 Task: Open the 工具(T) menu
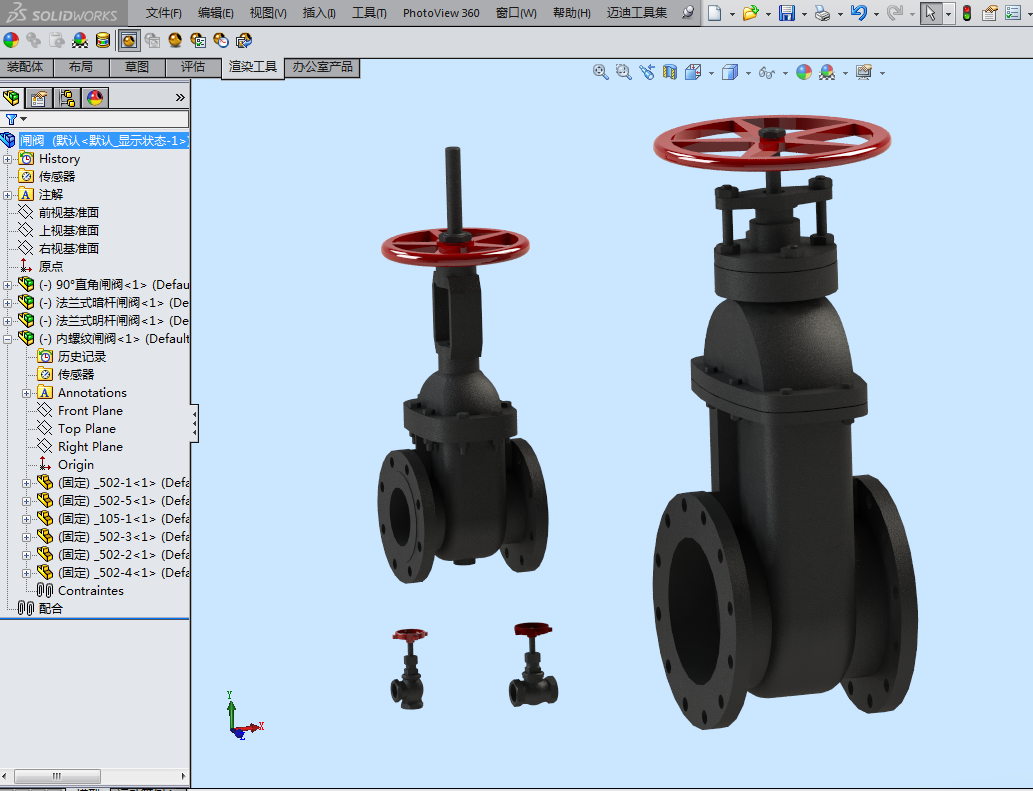click(370, 13)
